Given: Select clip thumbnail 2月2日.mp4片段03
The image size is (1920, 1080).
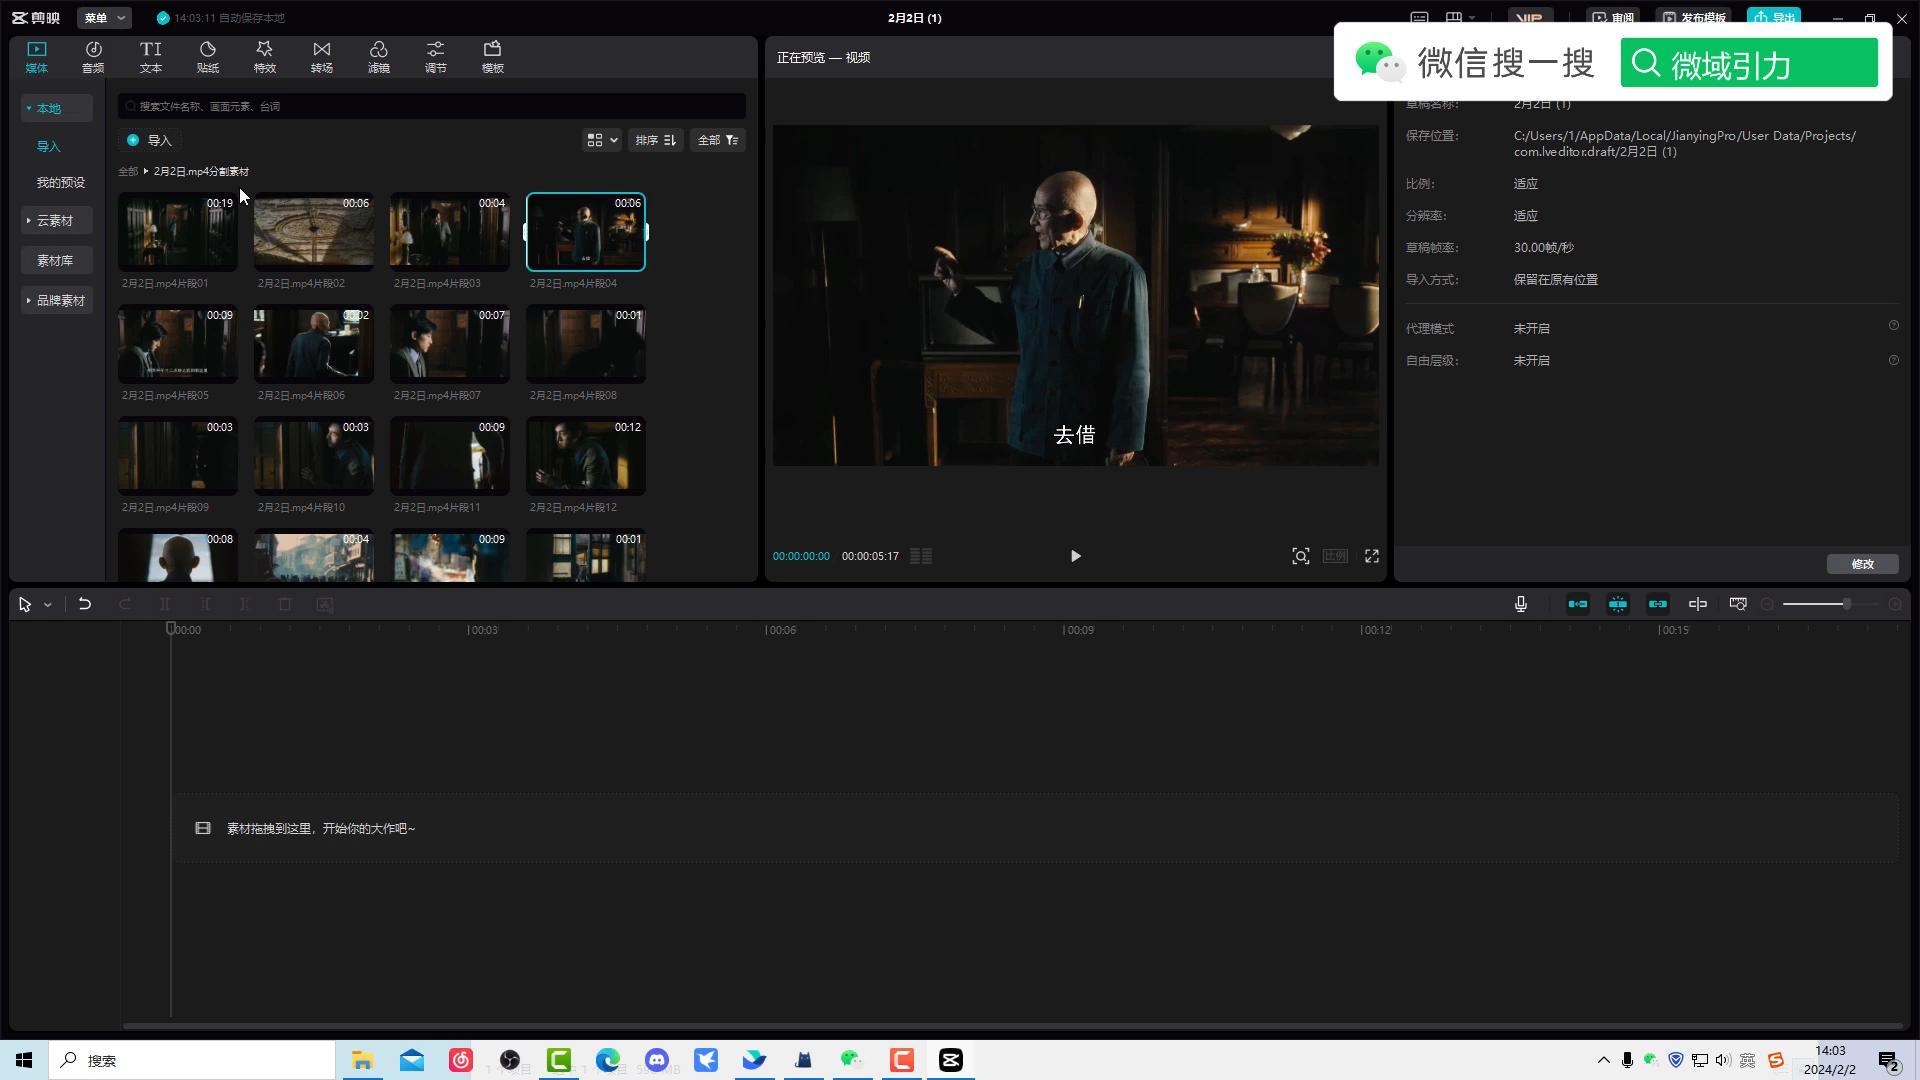Looking at the screenshot, I should click(x=450, y=232).
